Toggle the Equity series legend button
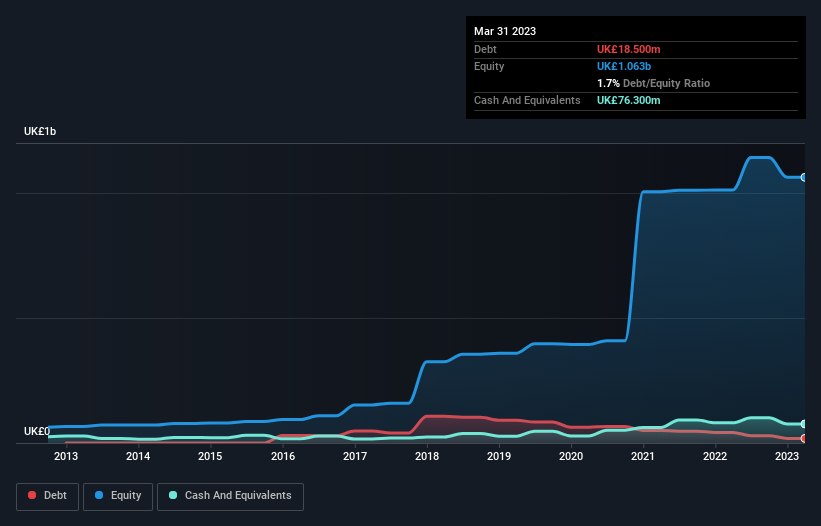This screenshot has width=821, height=526. tap(118, 496)
